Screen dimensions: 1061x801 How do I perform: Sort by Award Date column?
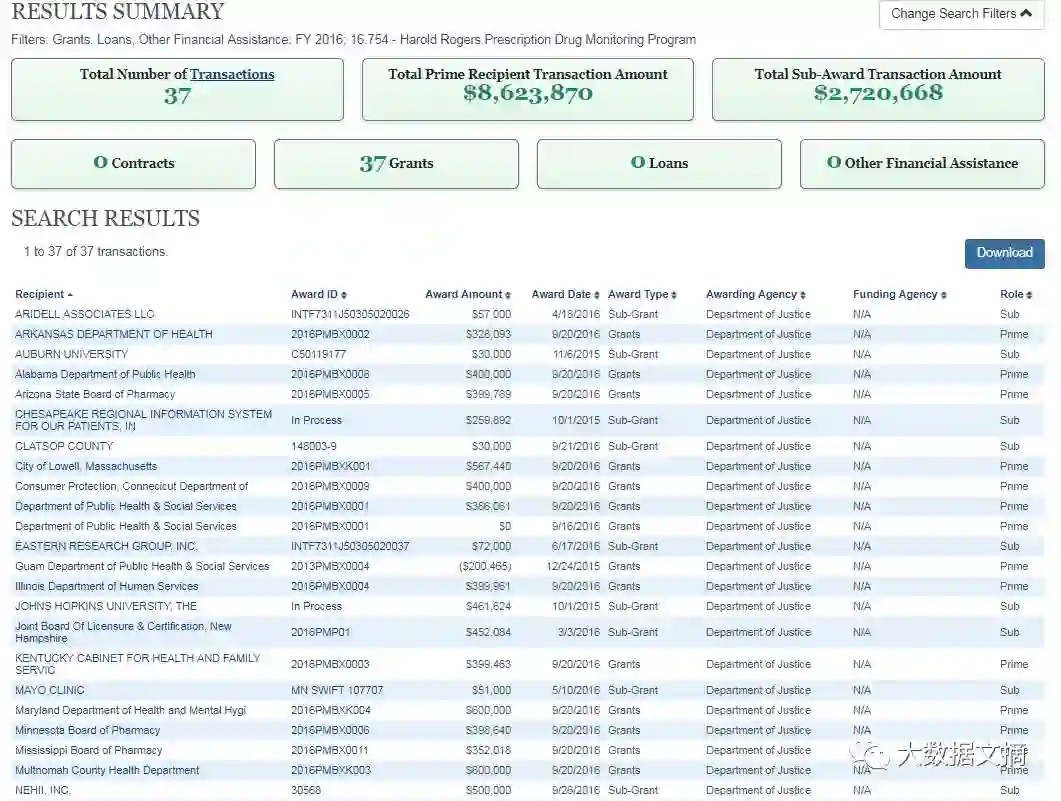(x=565, y=295)
